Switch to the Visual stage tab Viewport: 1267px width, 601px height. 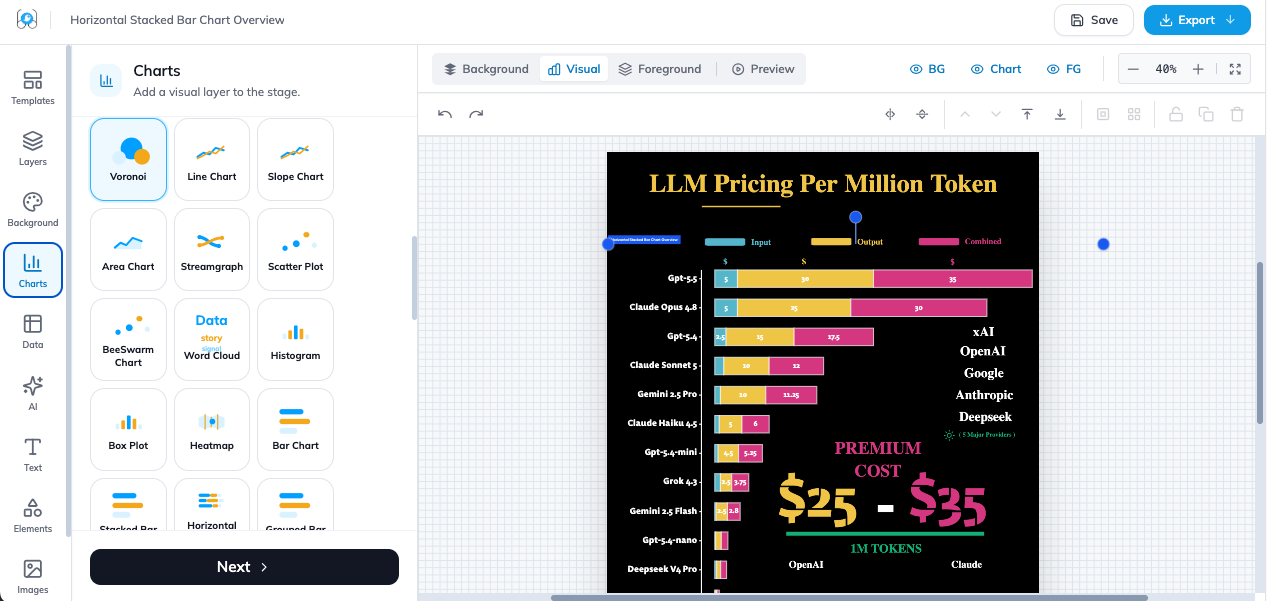pyautogui.click(x=574, y=69)
